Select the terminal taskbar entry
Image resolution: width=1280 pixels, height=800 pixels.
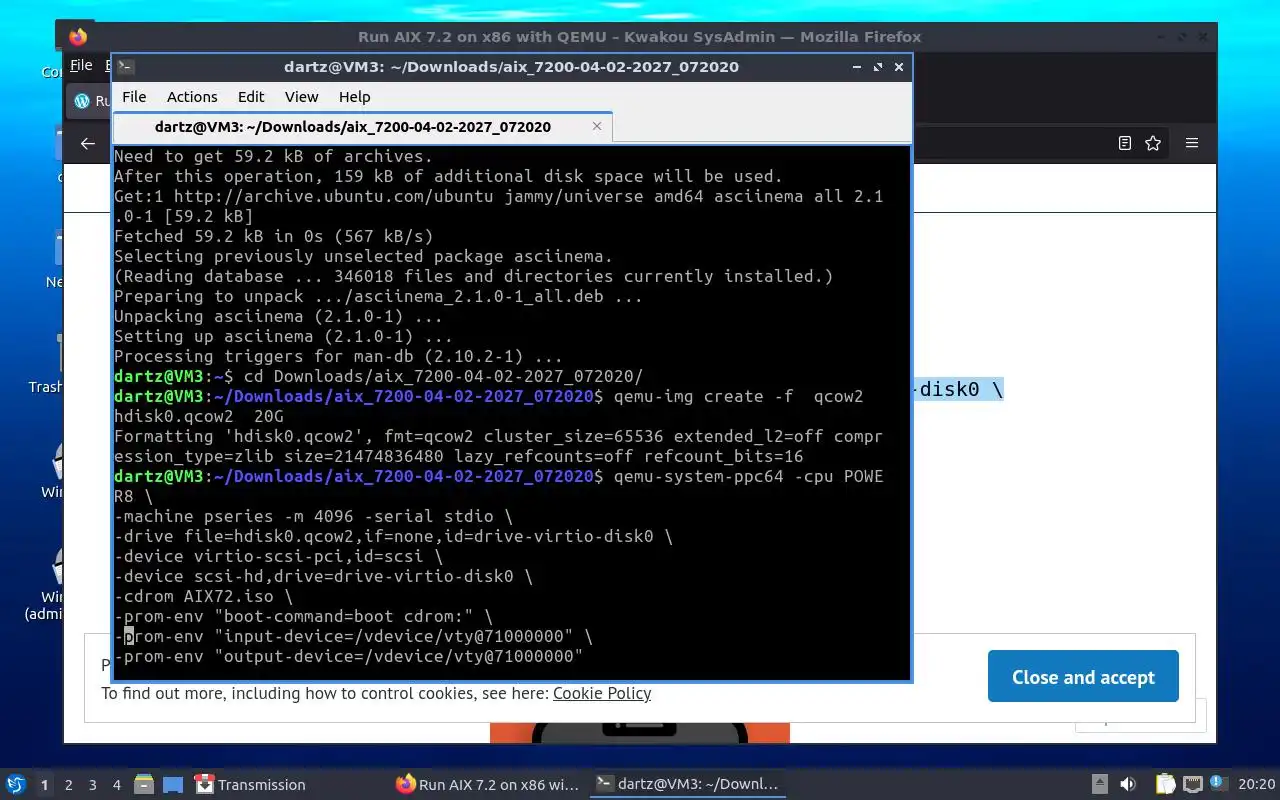coord(686,785)
